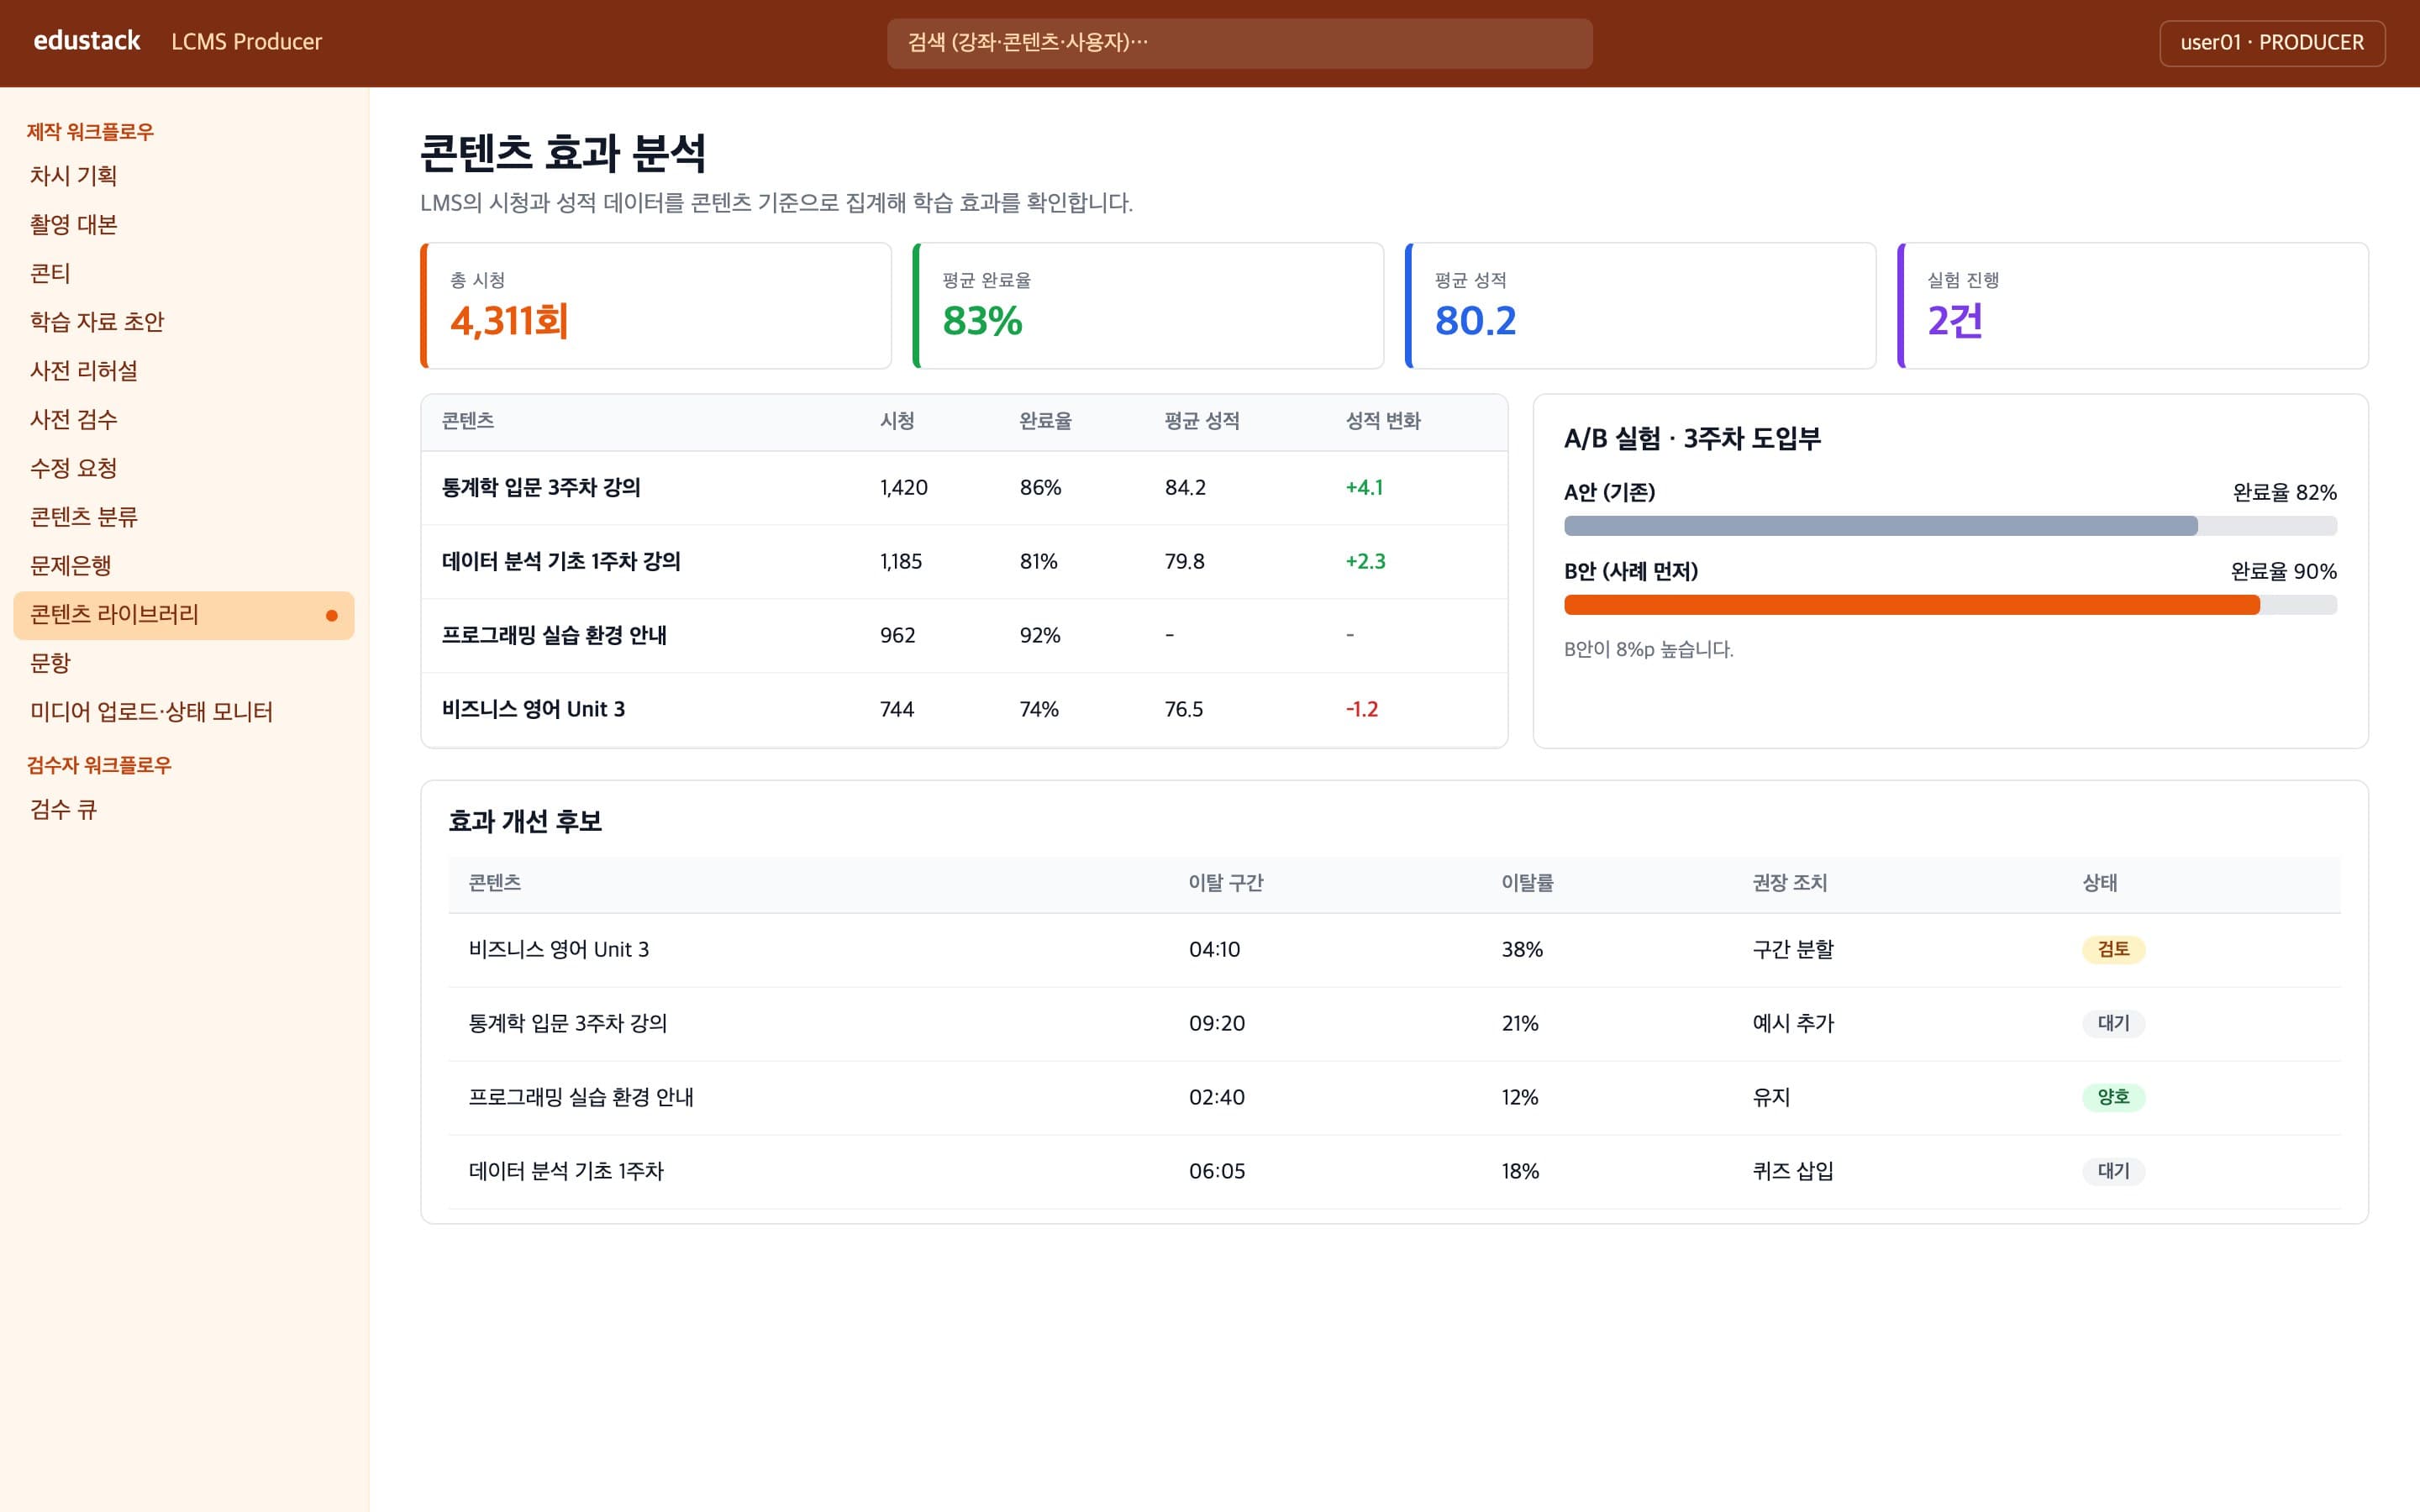2420x1512 pixels.
Task: Click the 평균 성적 80.2 card
Action: coord(1640,306)
